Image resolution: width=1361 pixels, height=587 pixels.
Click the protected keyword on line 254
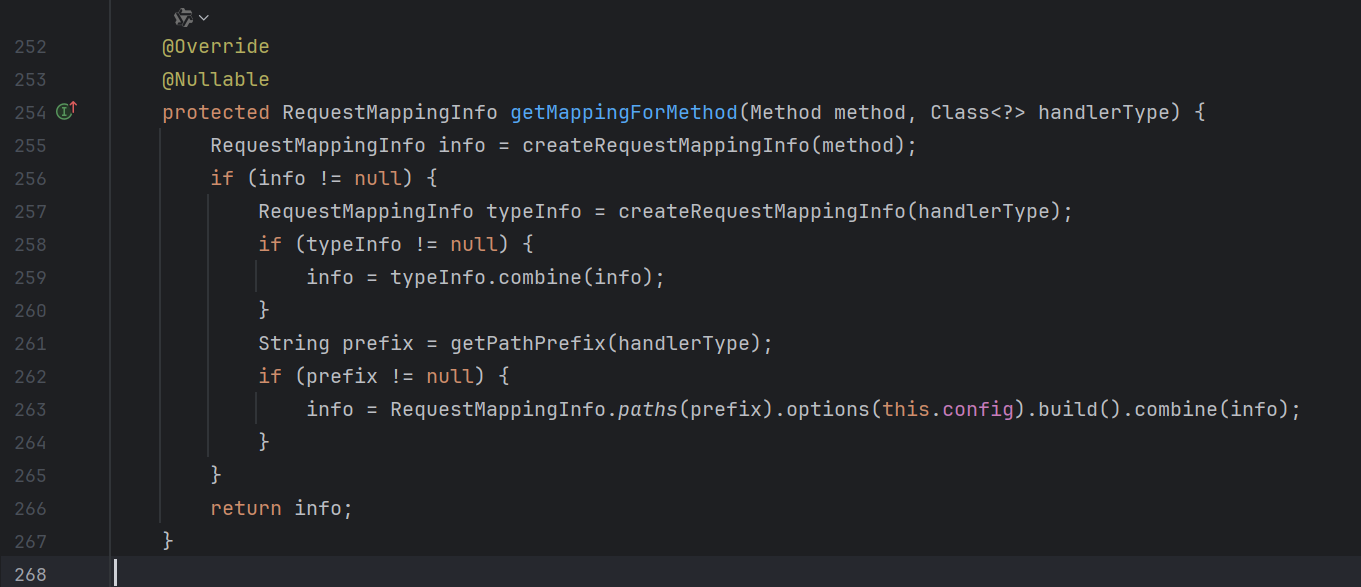click(x=216, y=112)
